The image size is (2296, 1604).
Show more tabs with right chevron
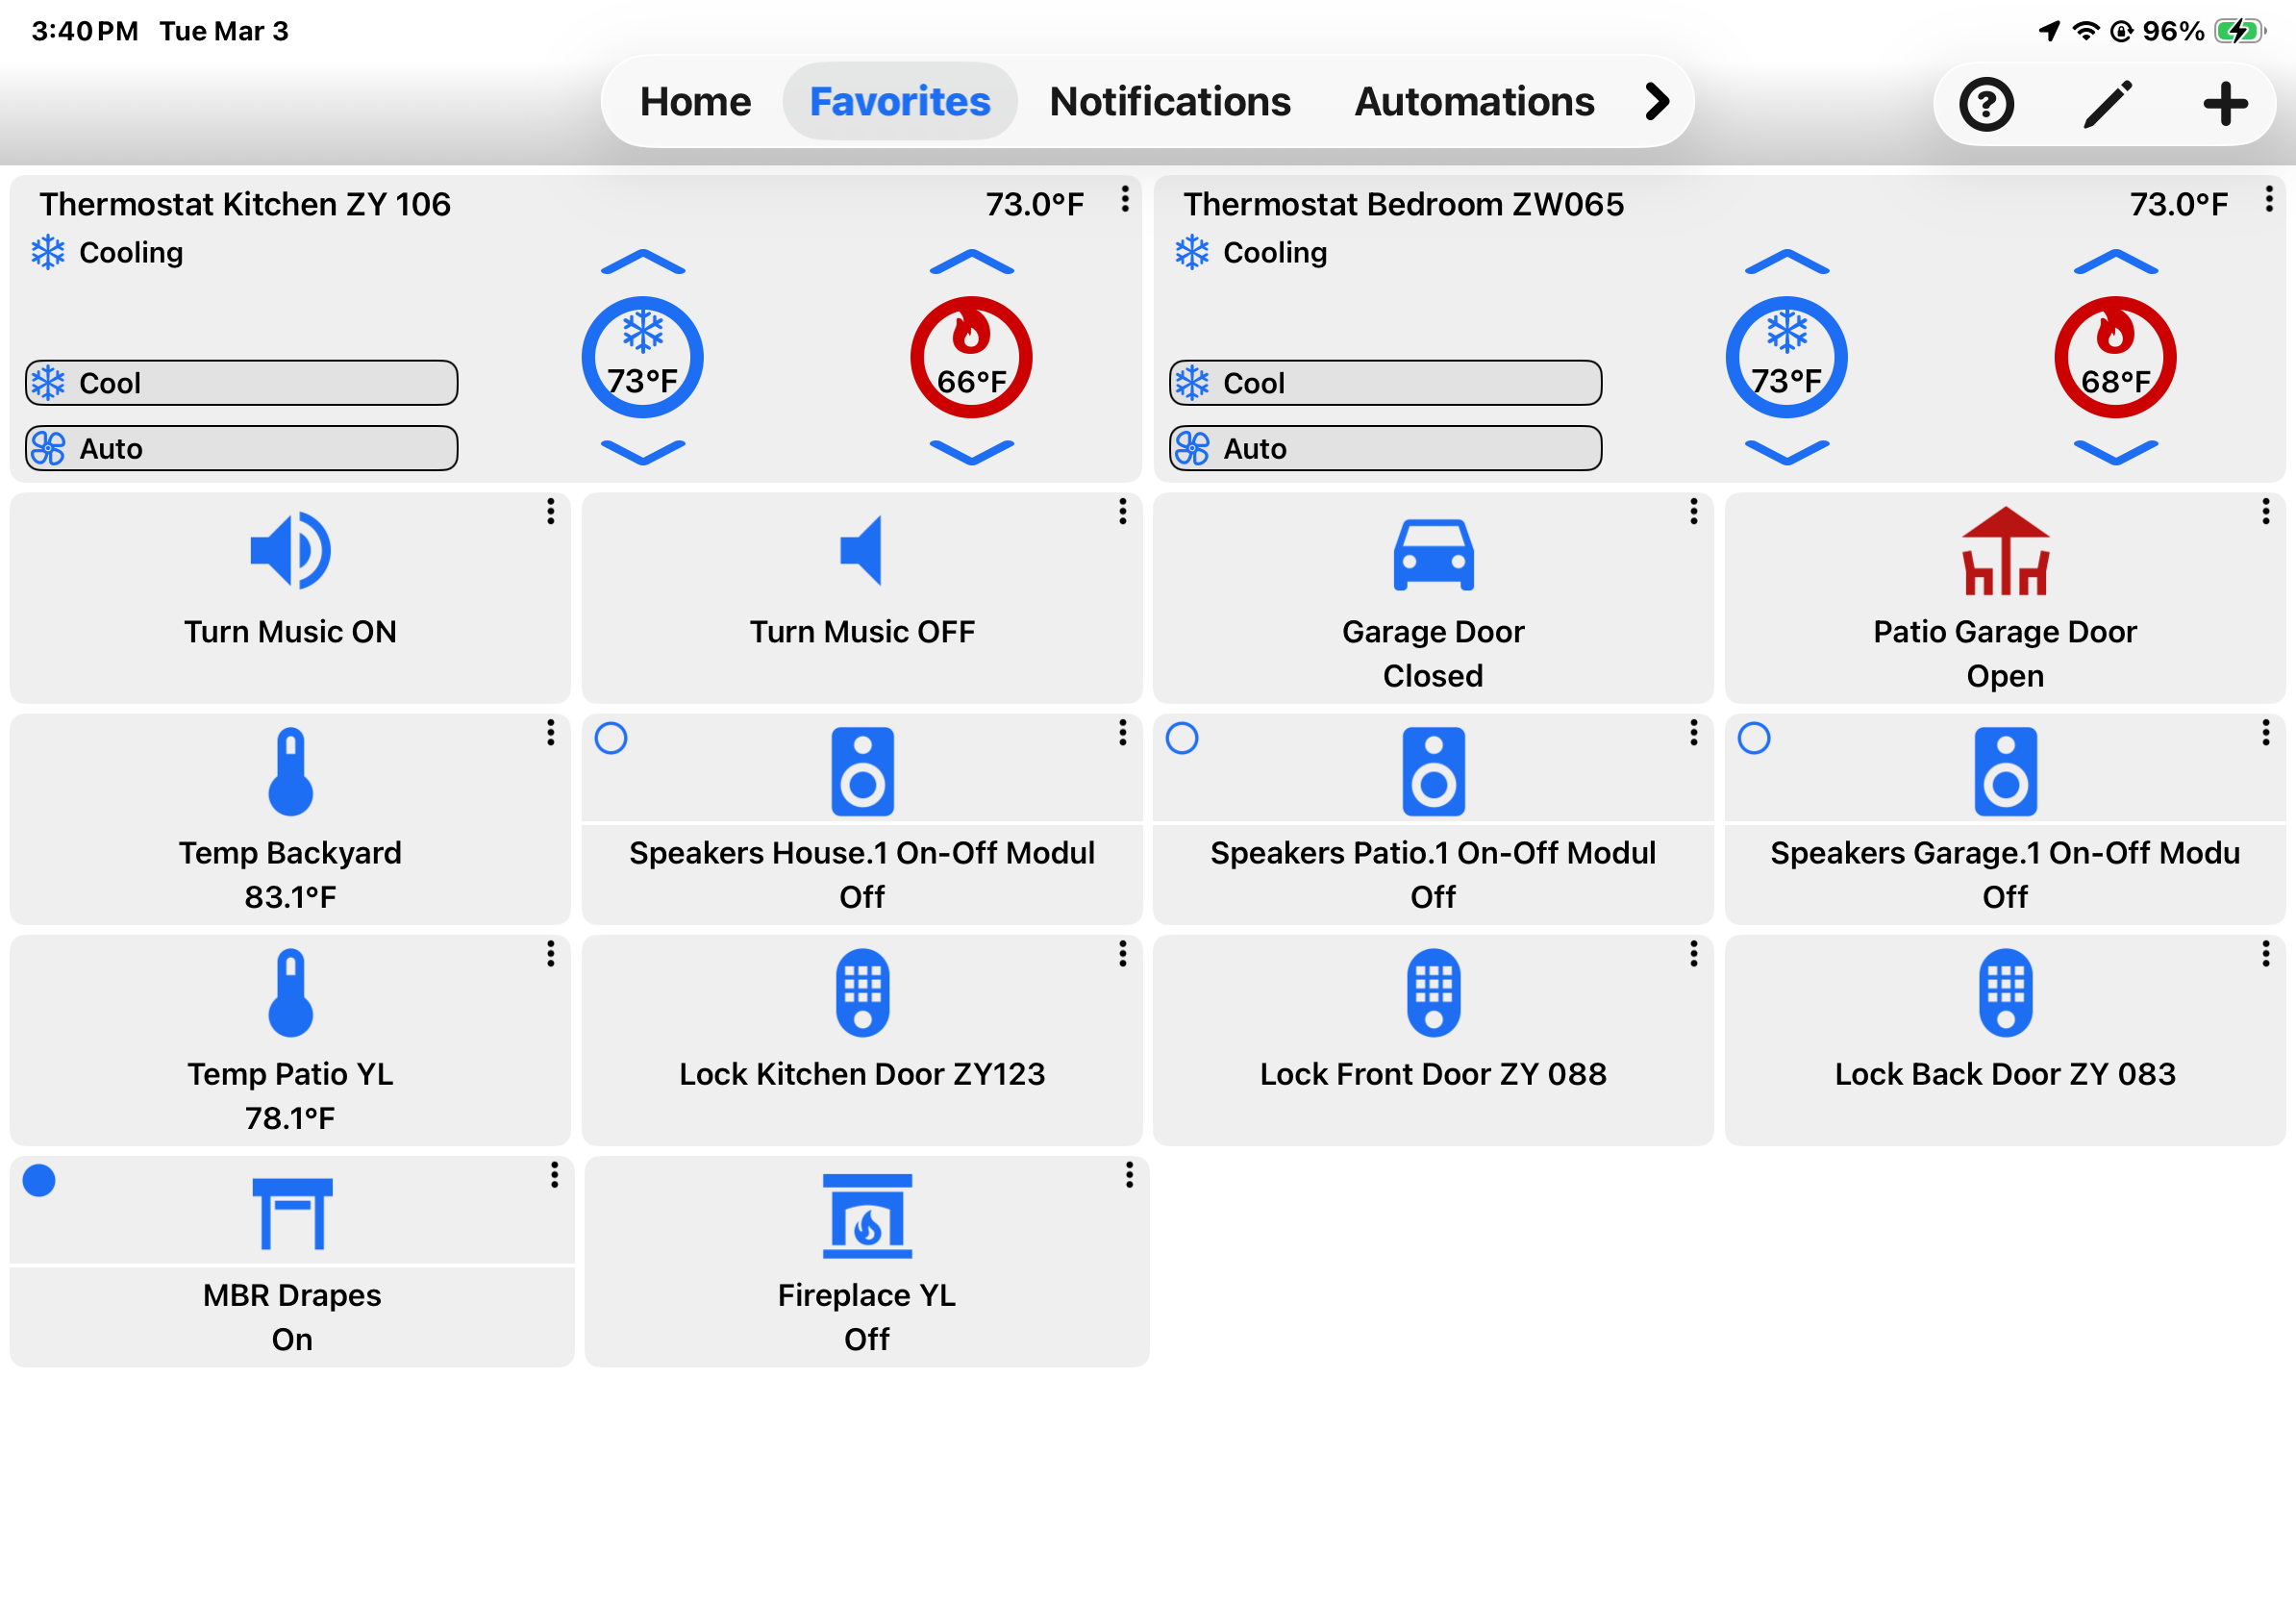point(1657,101)
